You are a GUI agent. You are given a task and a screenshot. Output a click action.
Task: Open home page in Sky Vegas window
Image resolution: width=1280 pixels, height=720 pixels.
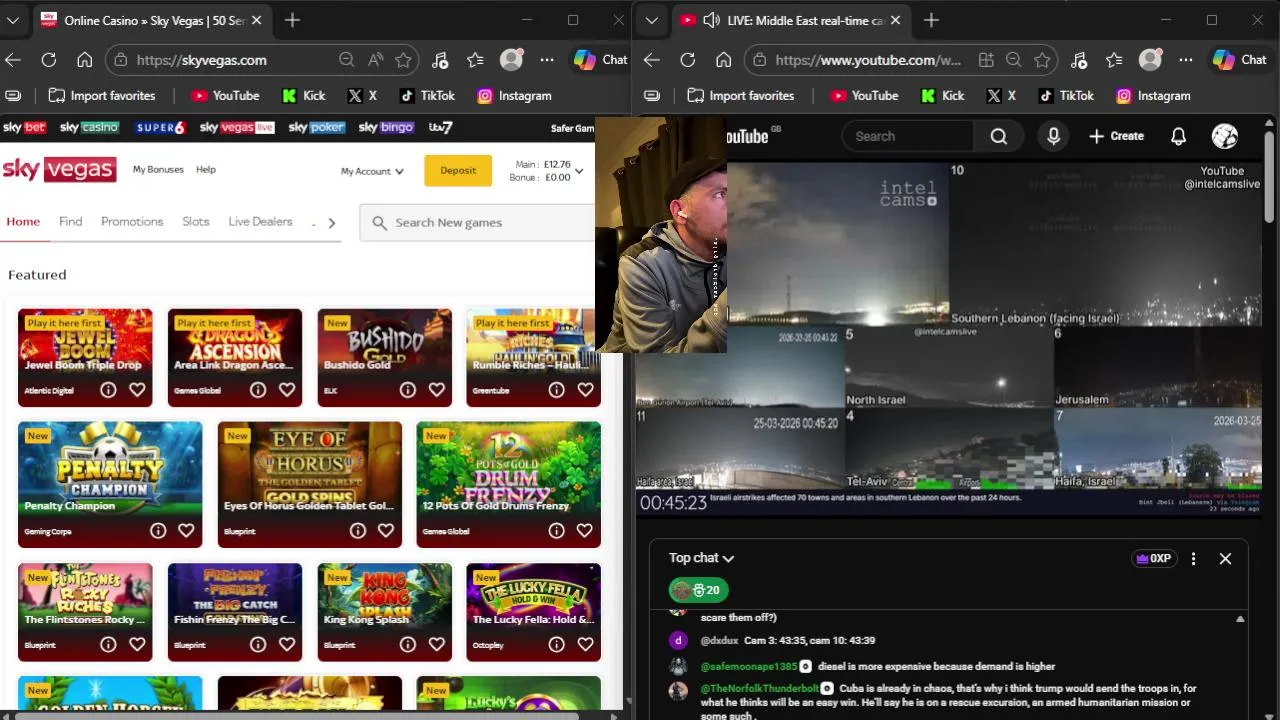click(85, 60)
